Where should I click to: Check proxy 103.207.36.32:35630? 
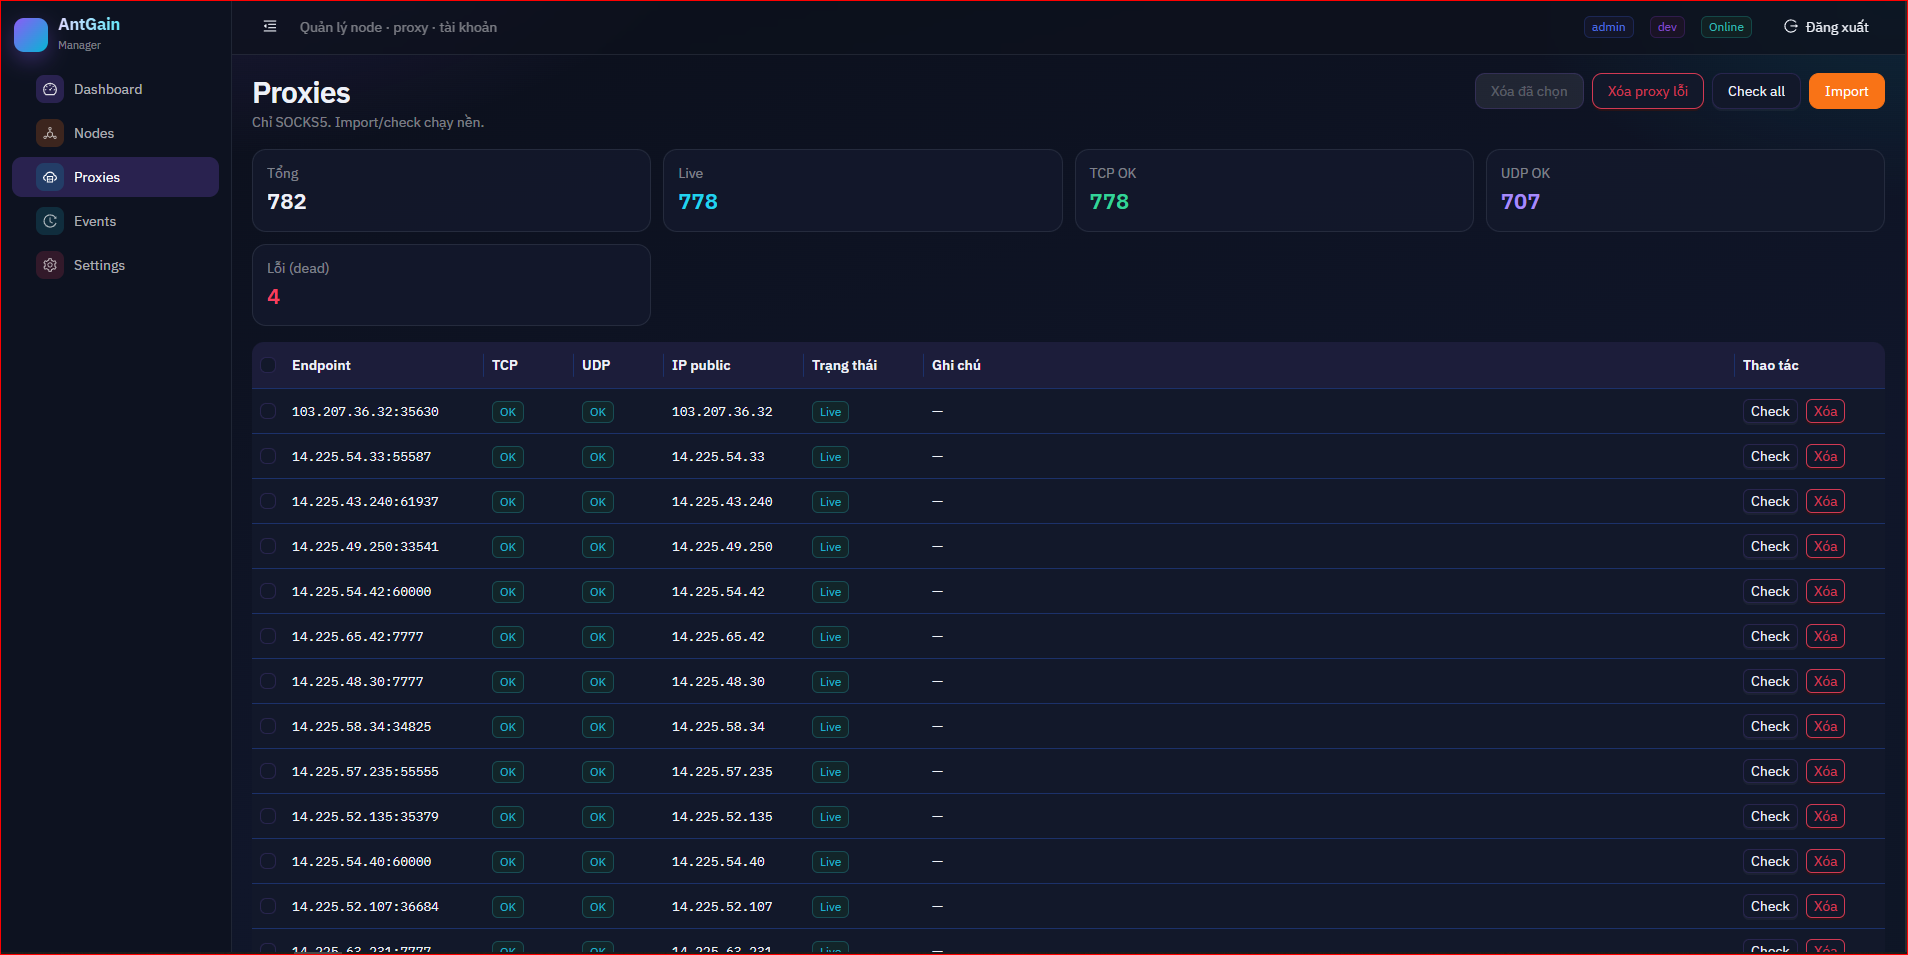pos(1770,411)
